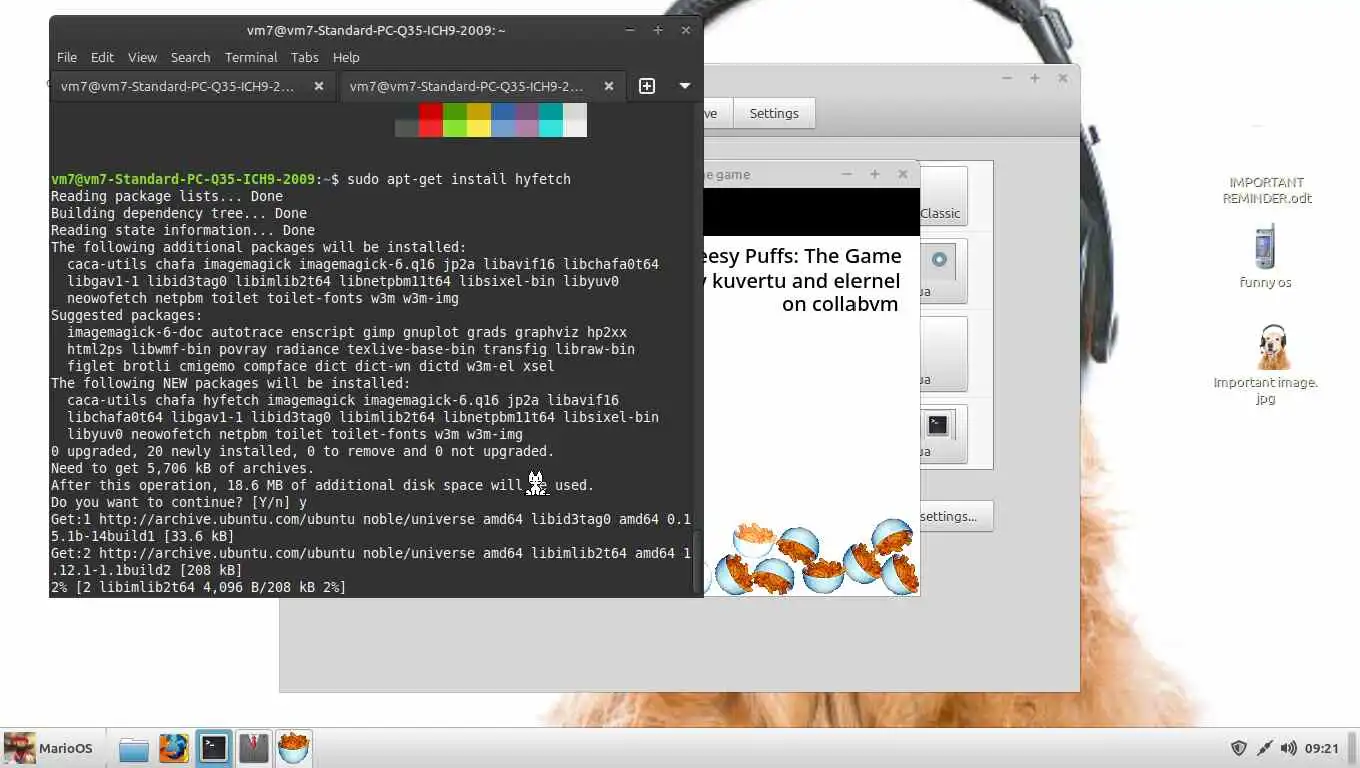Image resolution: width=1360 pixels, height=768 pixels.
Task: Open the Search menu in the terminal
Action: pyautogui.click(x=190, y=57)
